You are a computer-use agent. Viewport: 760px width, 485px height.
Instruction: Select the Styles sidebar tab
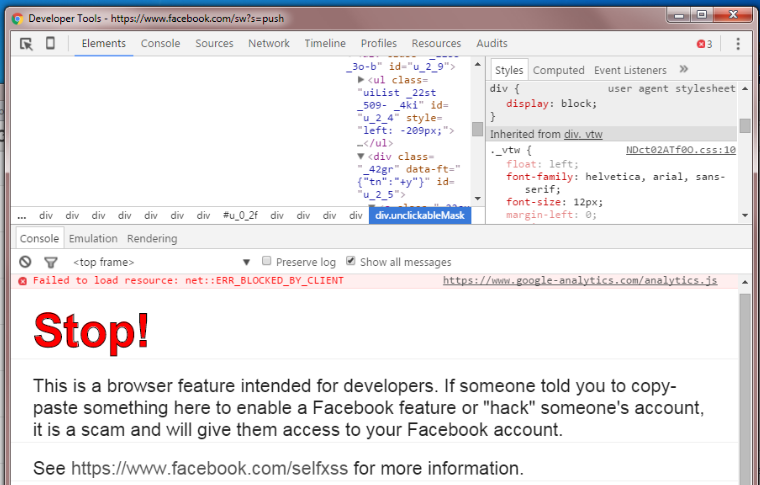point(509,70)
